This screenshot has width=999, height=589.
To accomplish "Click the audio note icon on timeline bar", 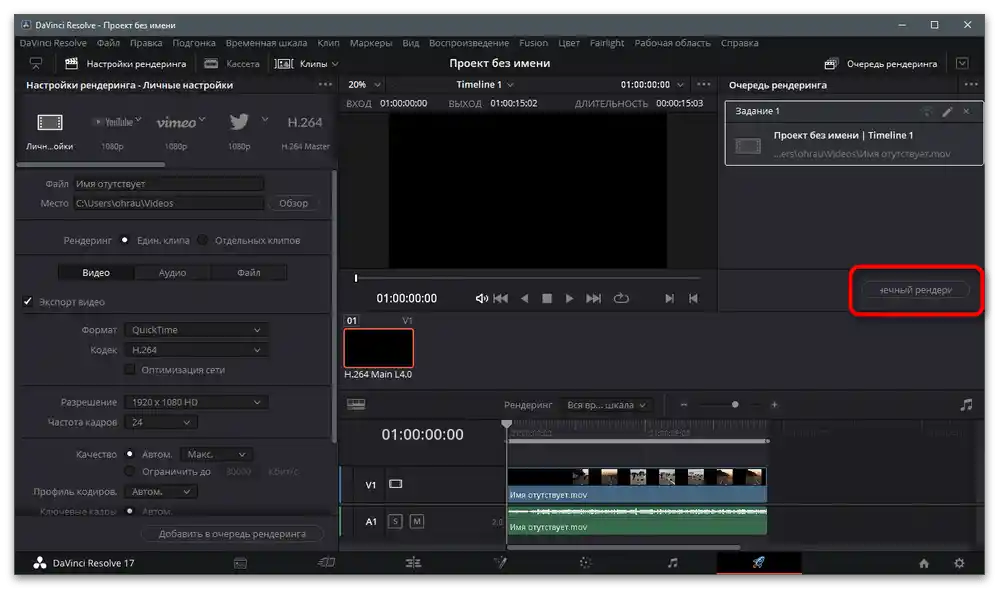I will (x=967, y=405).
